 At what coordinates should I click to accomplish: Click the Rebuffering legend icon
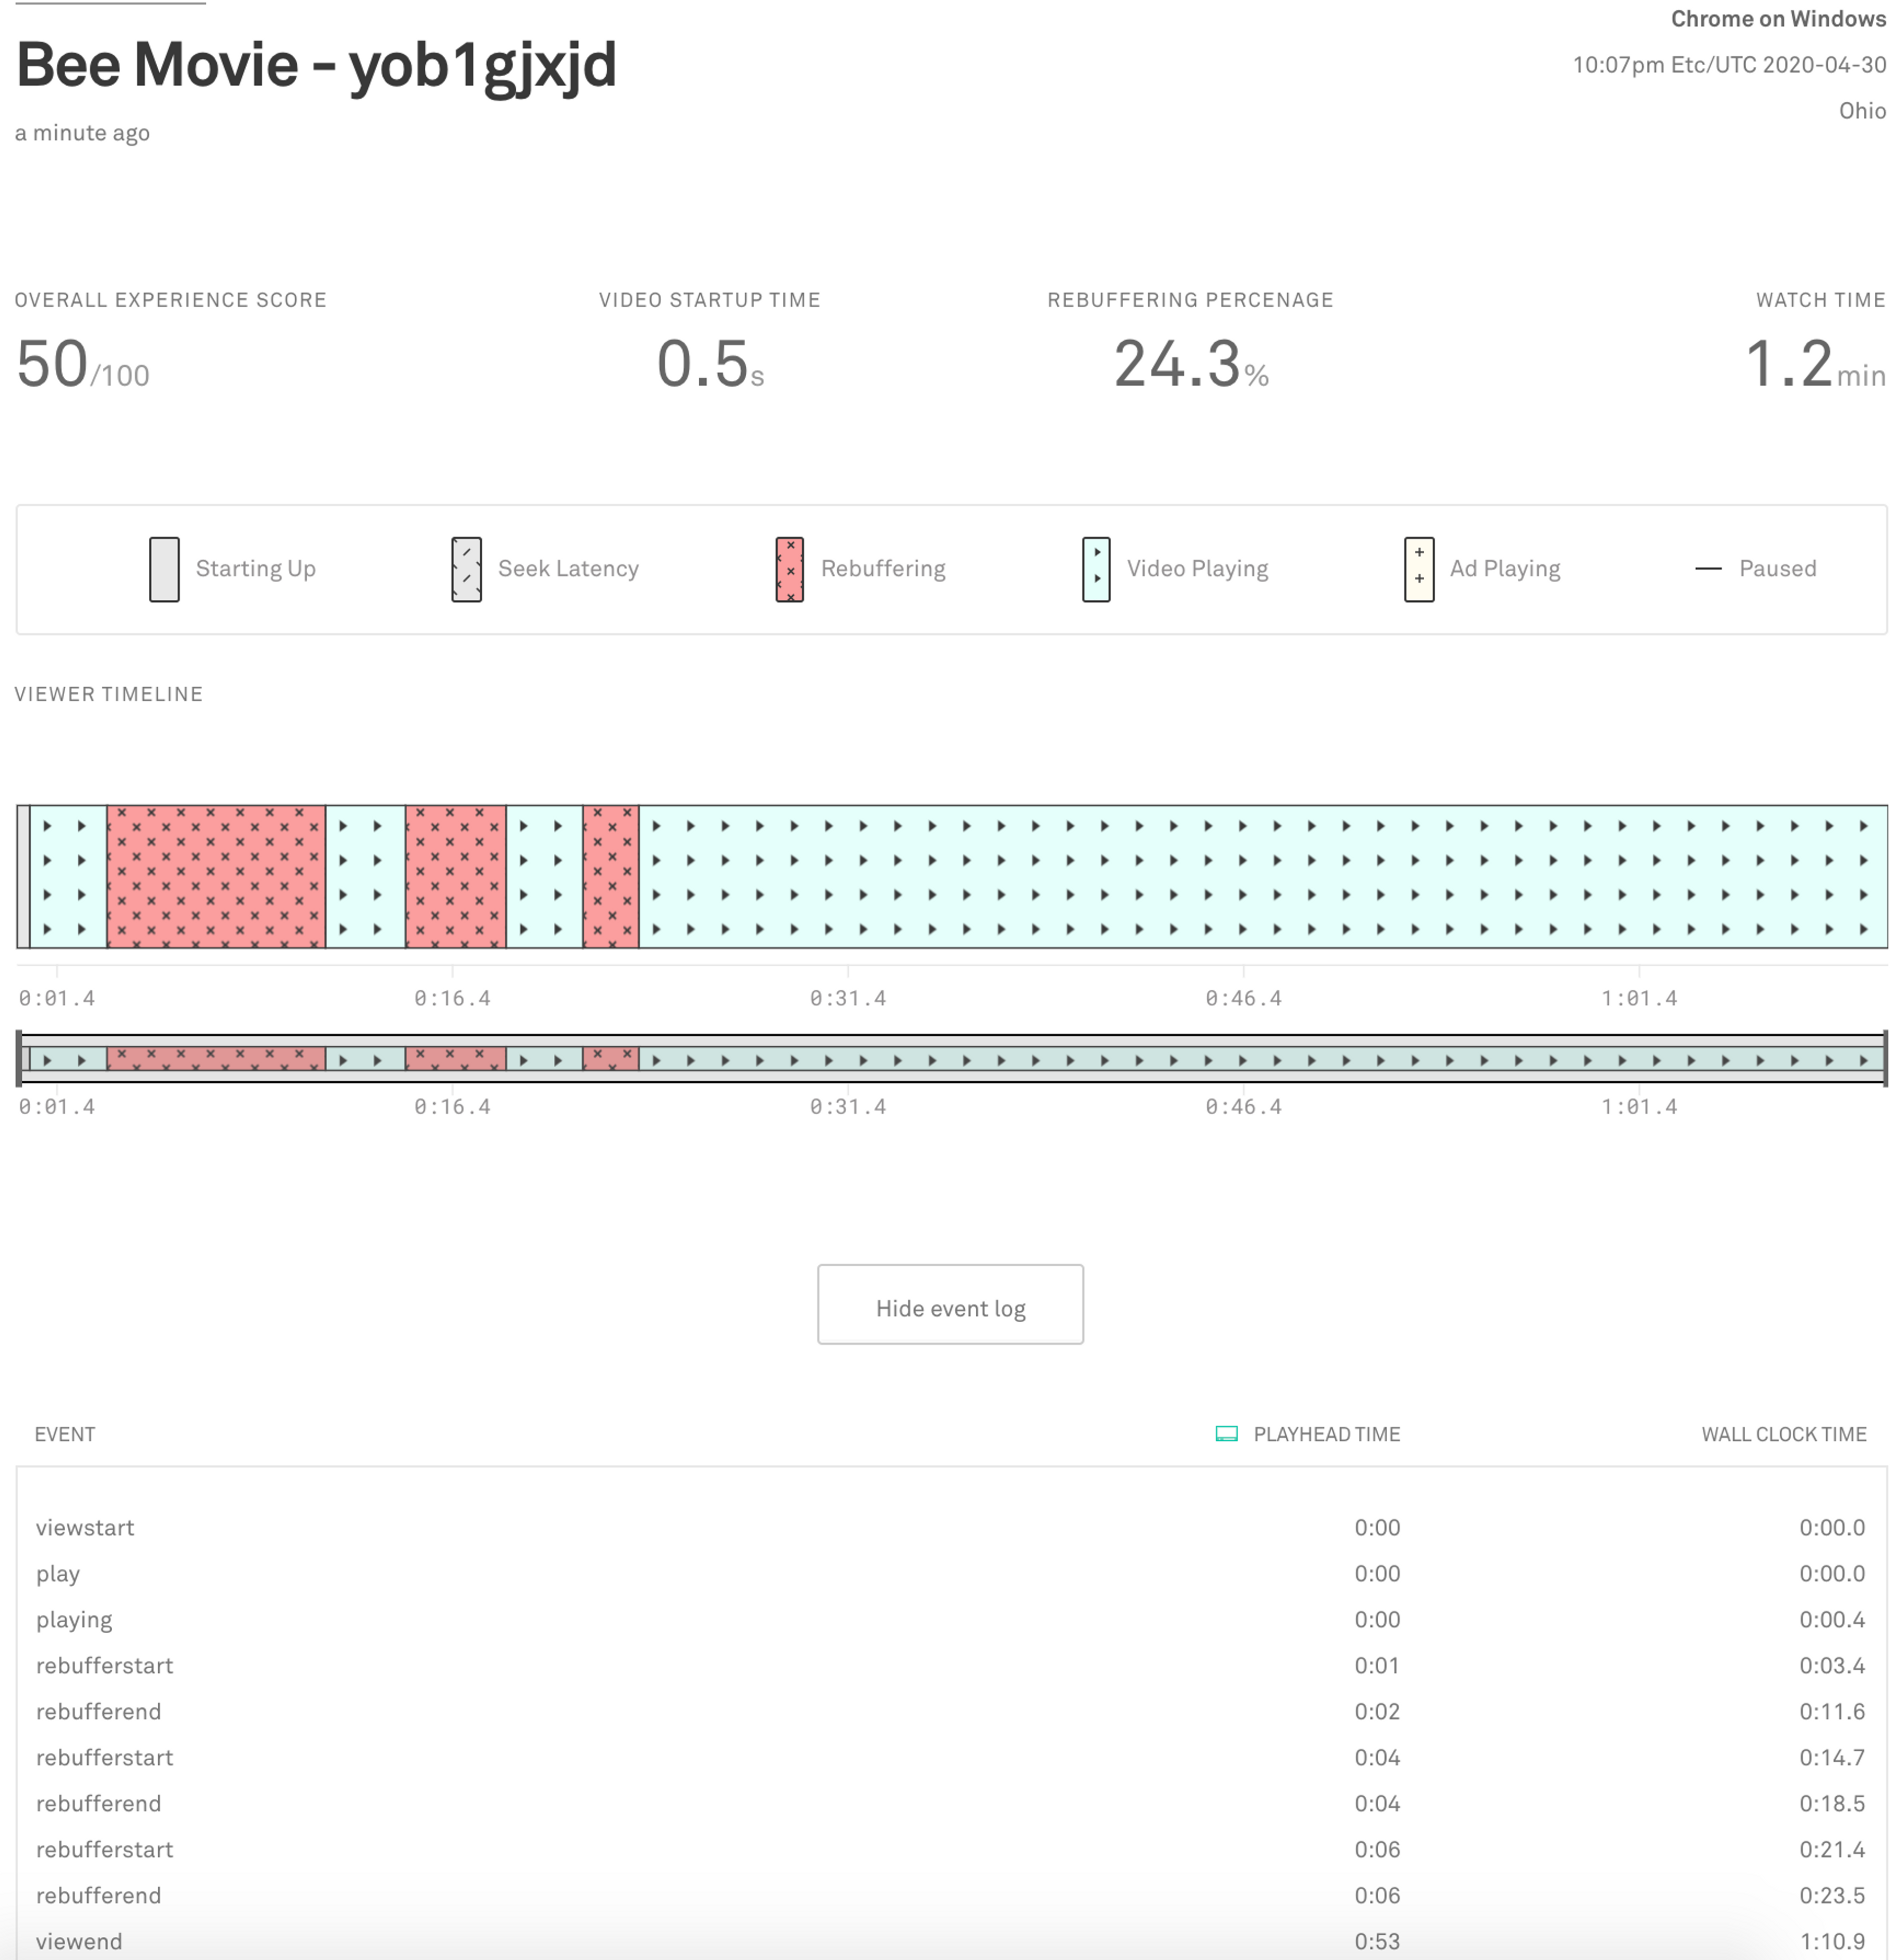tap(789, 569)
